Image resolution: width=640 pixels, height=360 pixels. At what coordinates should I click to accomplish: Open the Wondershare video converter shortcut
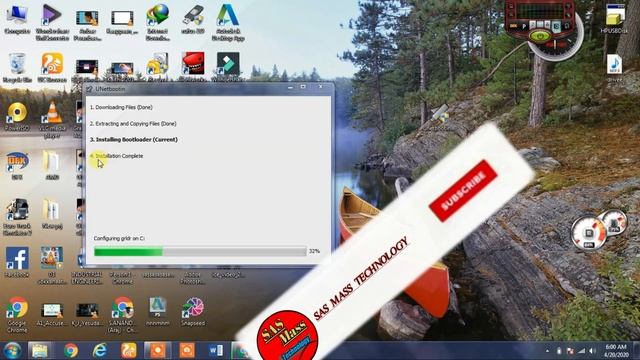pos(52,21)
